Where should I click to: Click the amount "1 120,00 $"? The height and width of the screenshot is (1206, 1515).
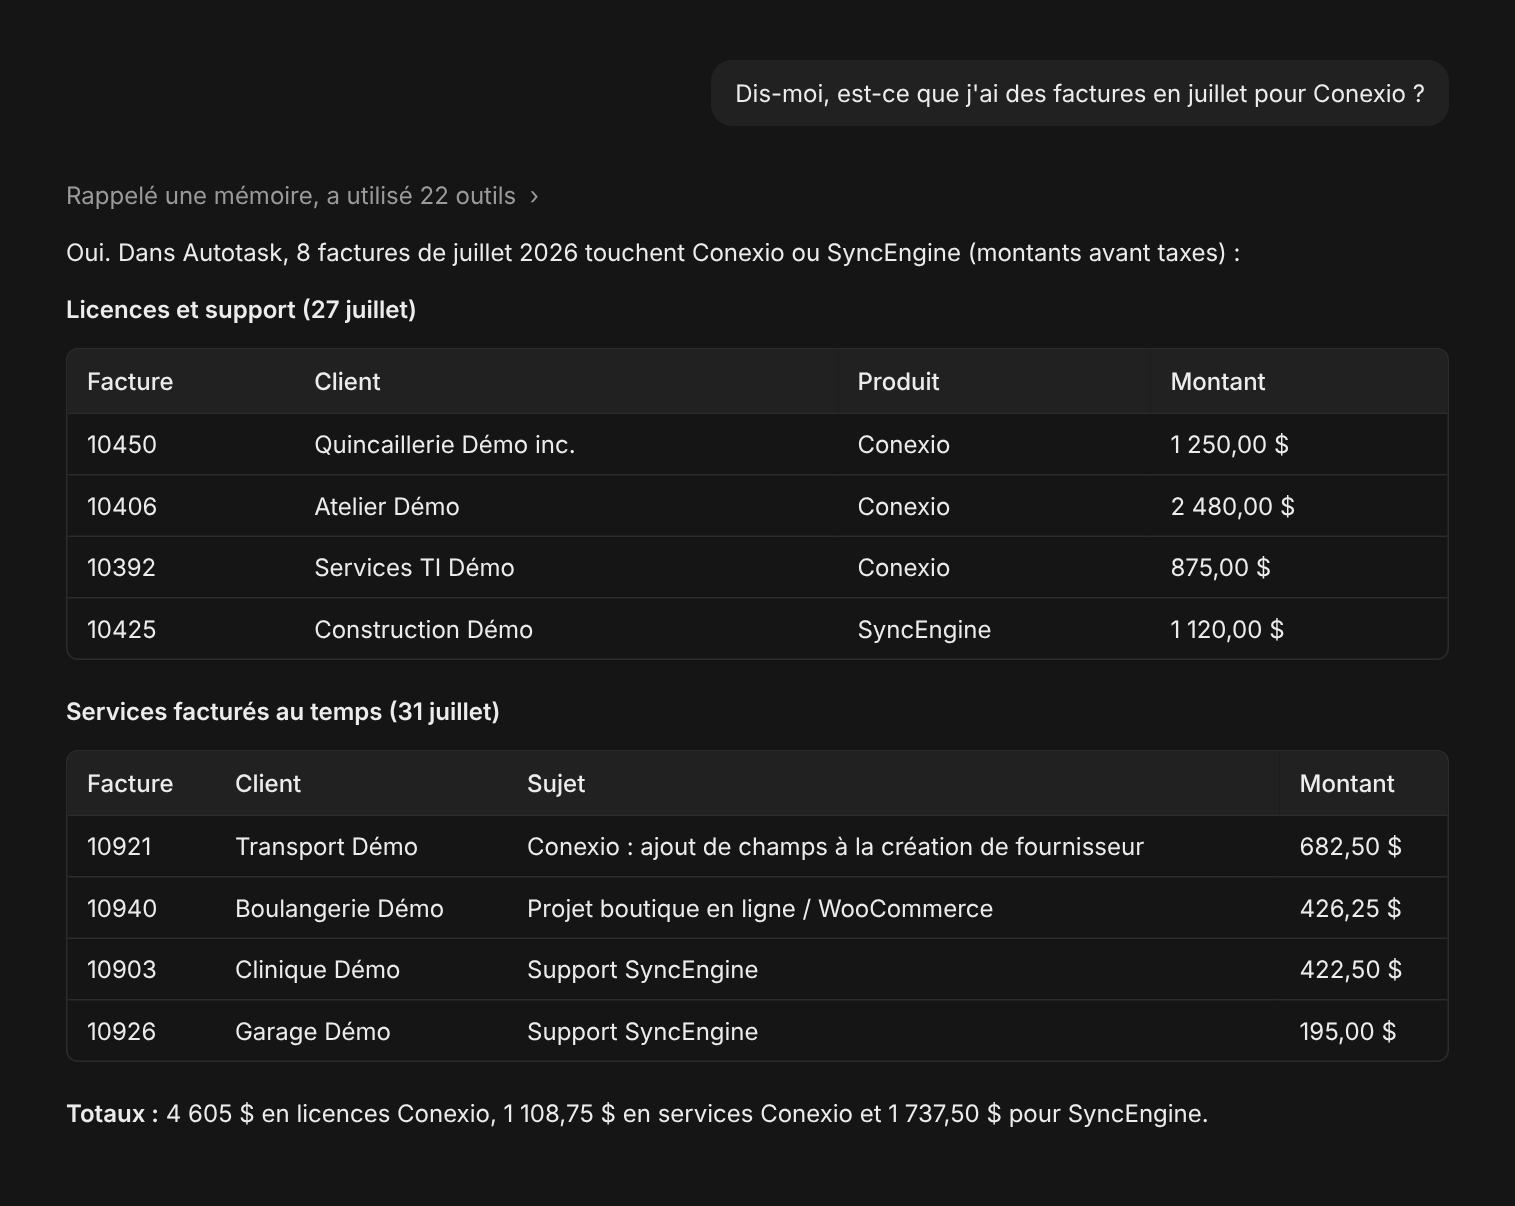(x=1227, y=630)
